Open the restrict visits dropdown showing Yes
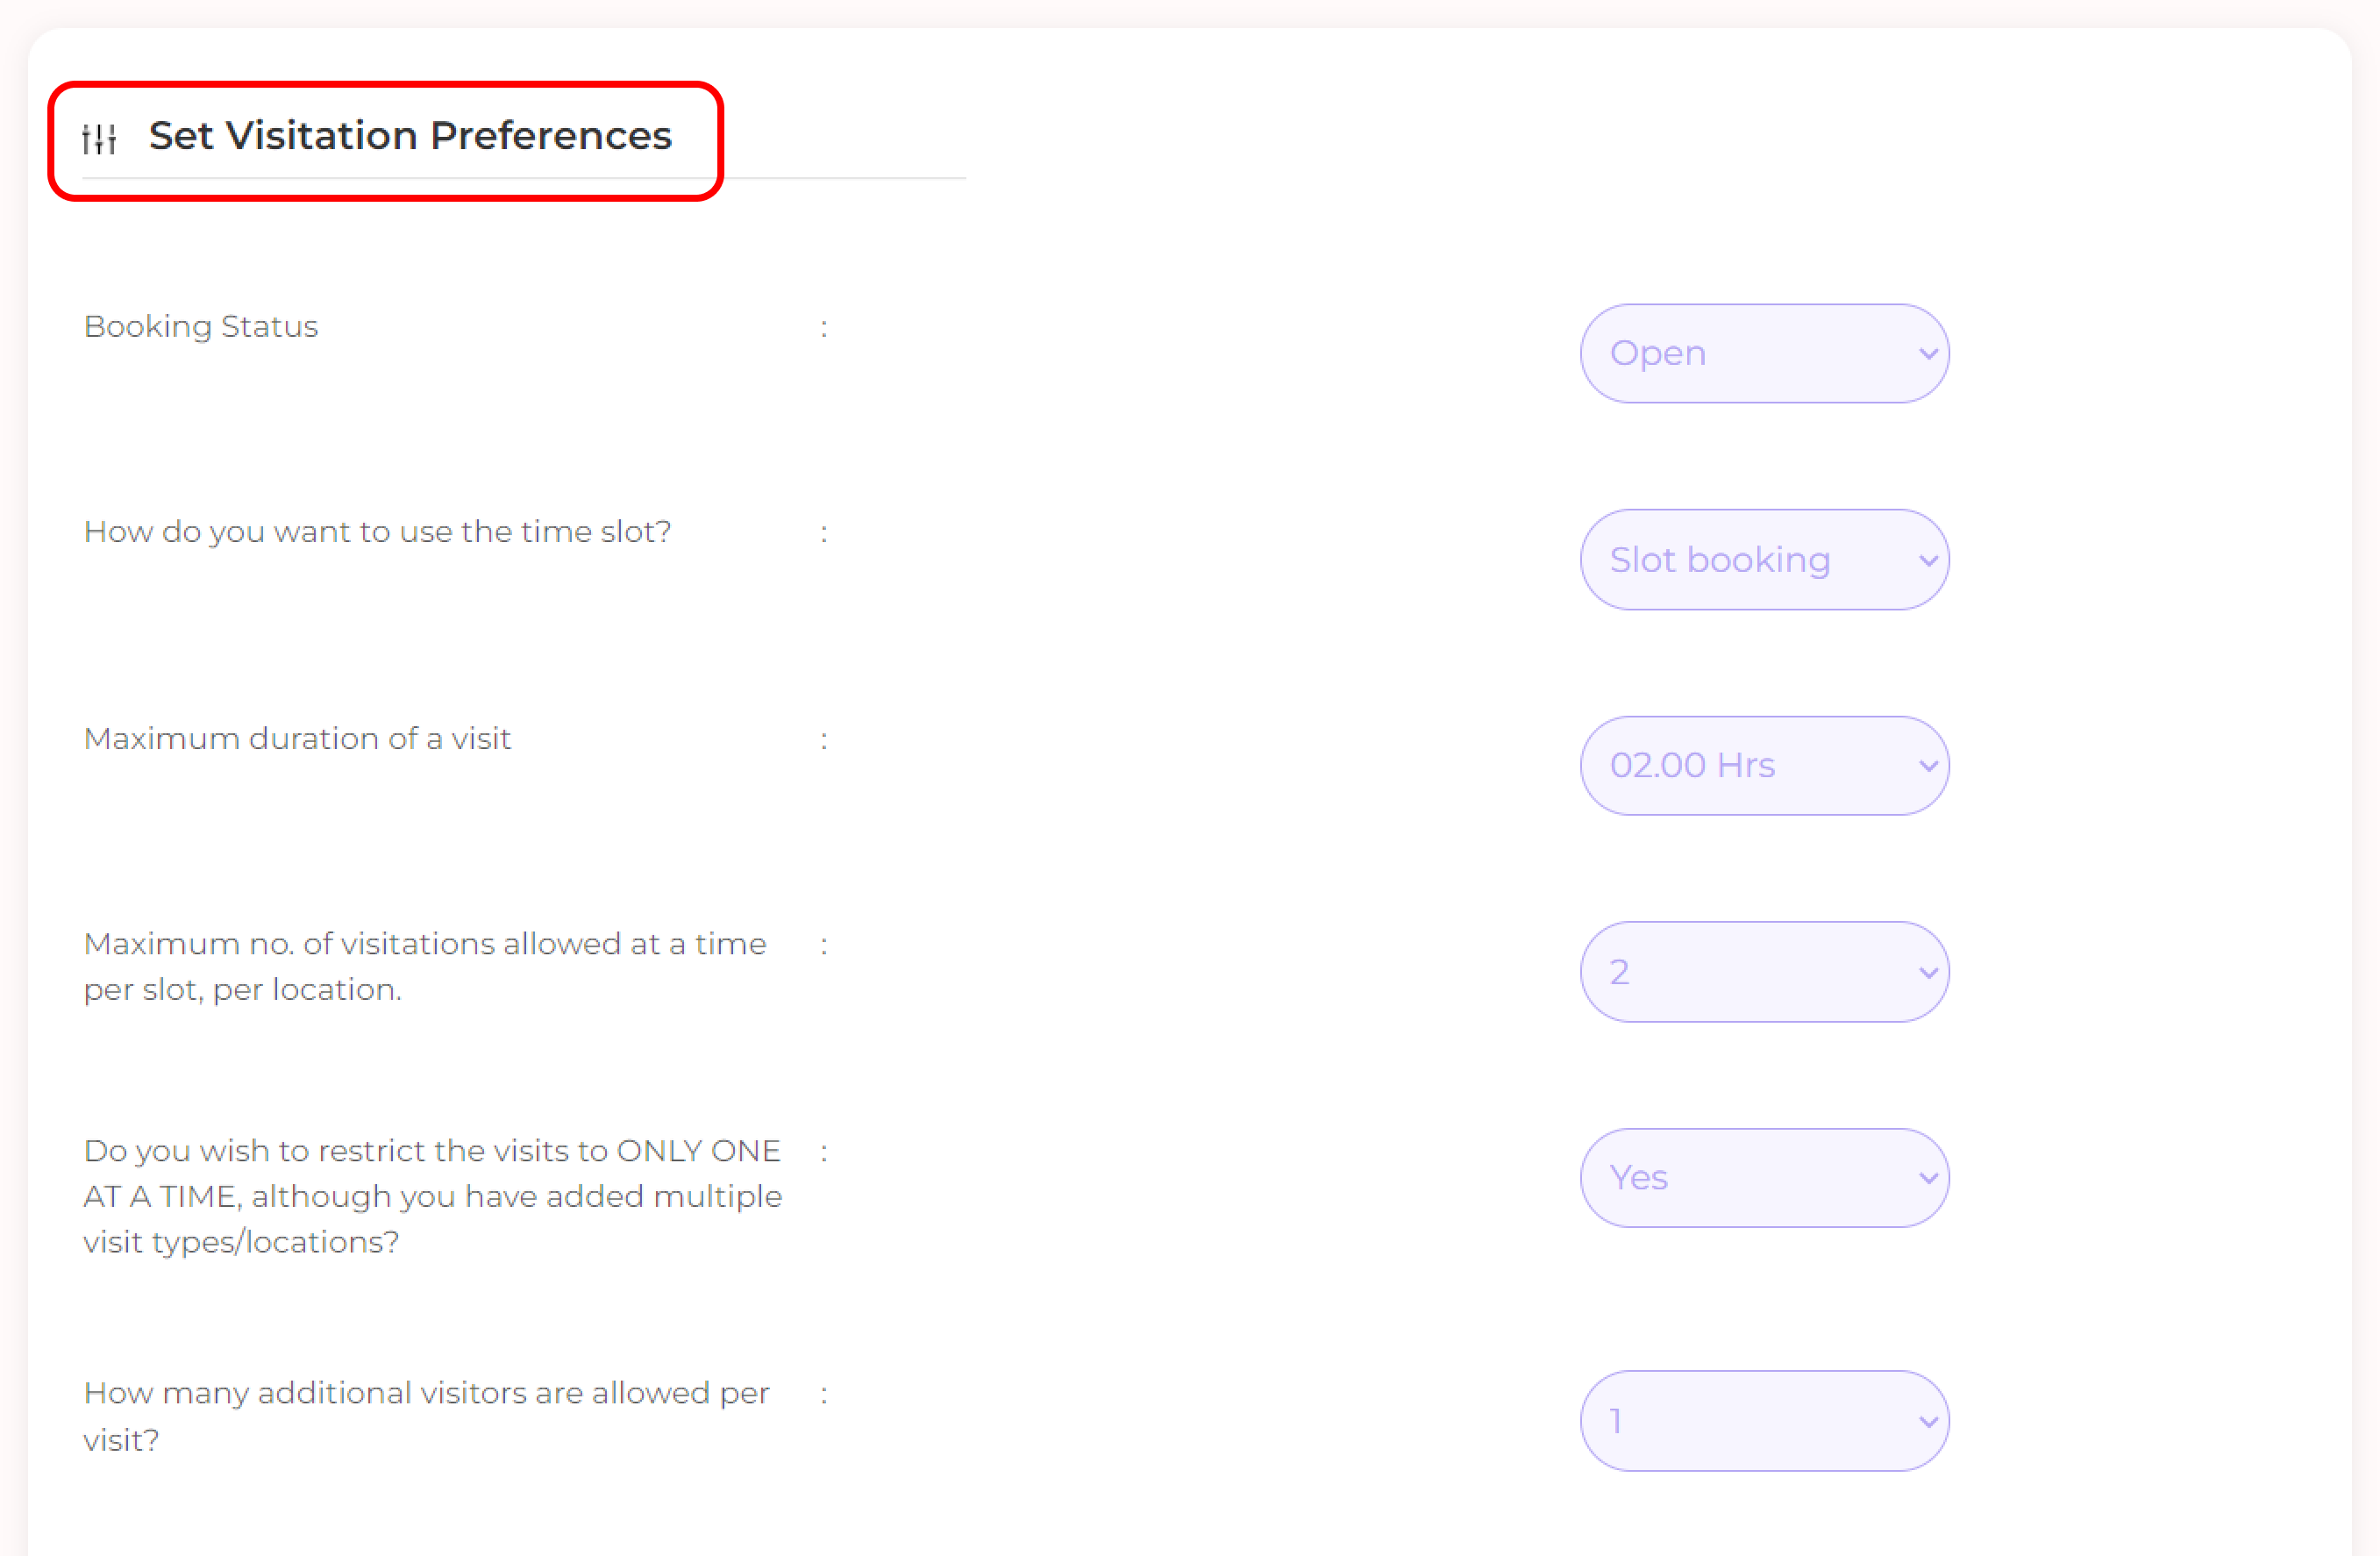The image size is (2380, 1556). (x=1764, y=1178)
